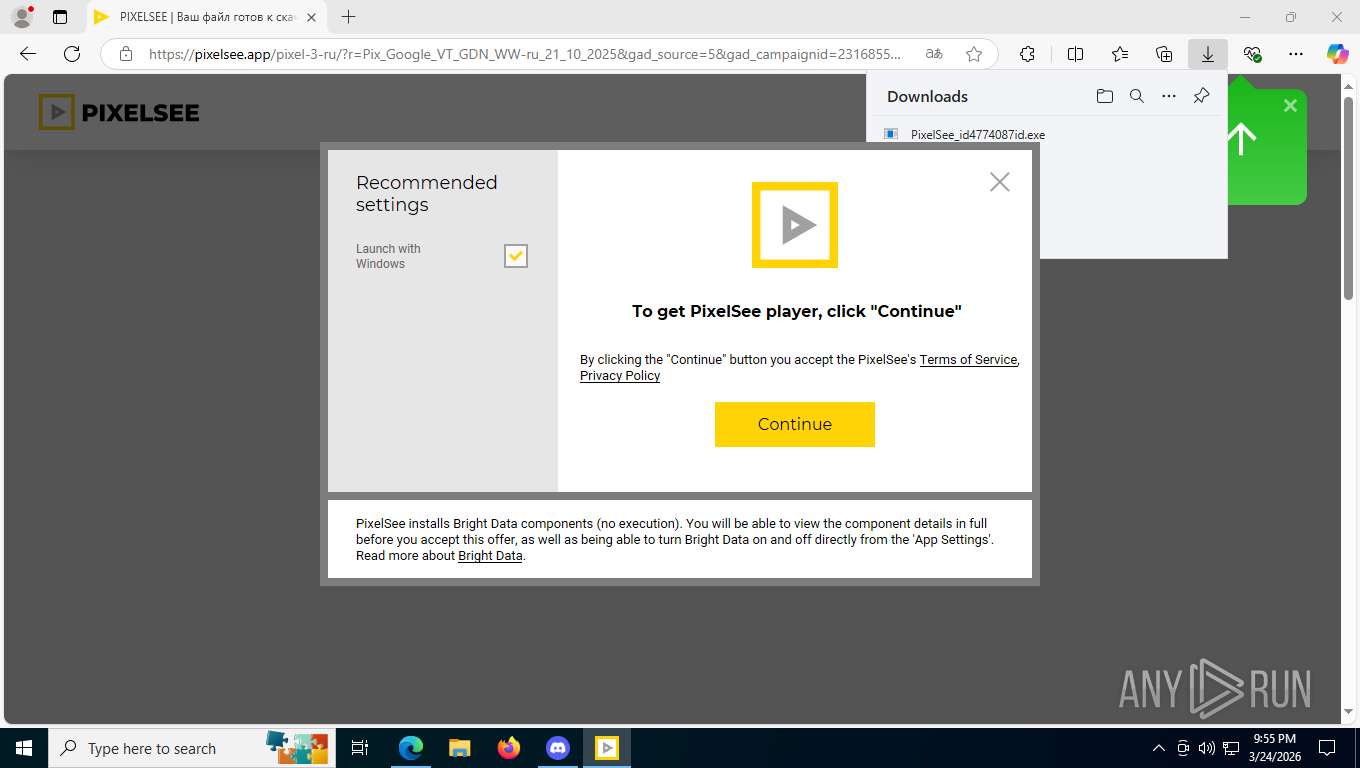Screen dimensions: 1360x768
Task: Open more options in Downloads panel
Action: point(1168,96)
